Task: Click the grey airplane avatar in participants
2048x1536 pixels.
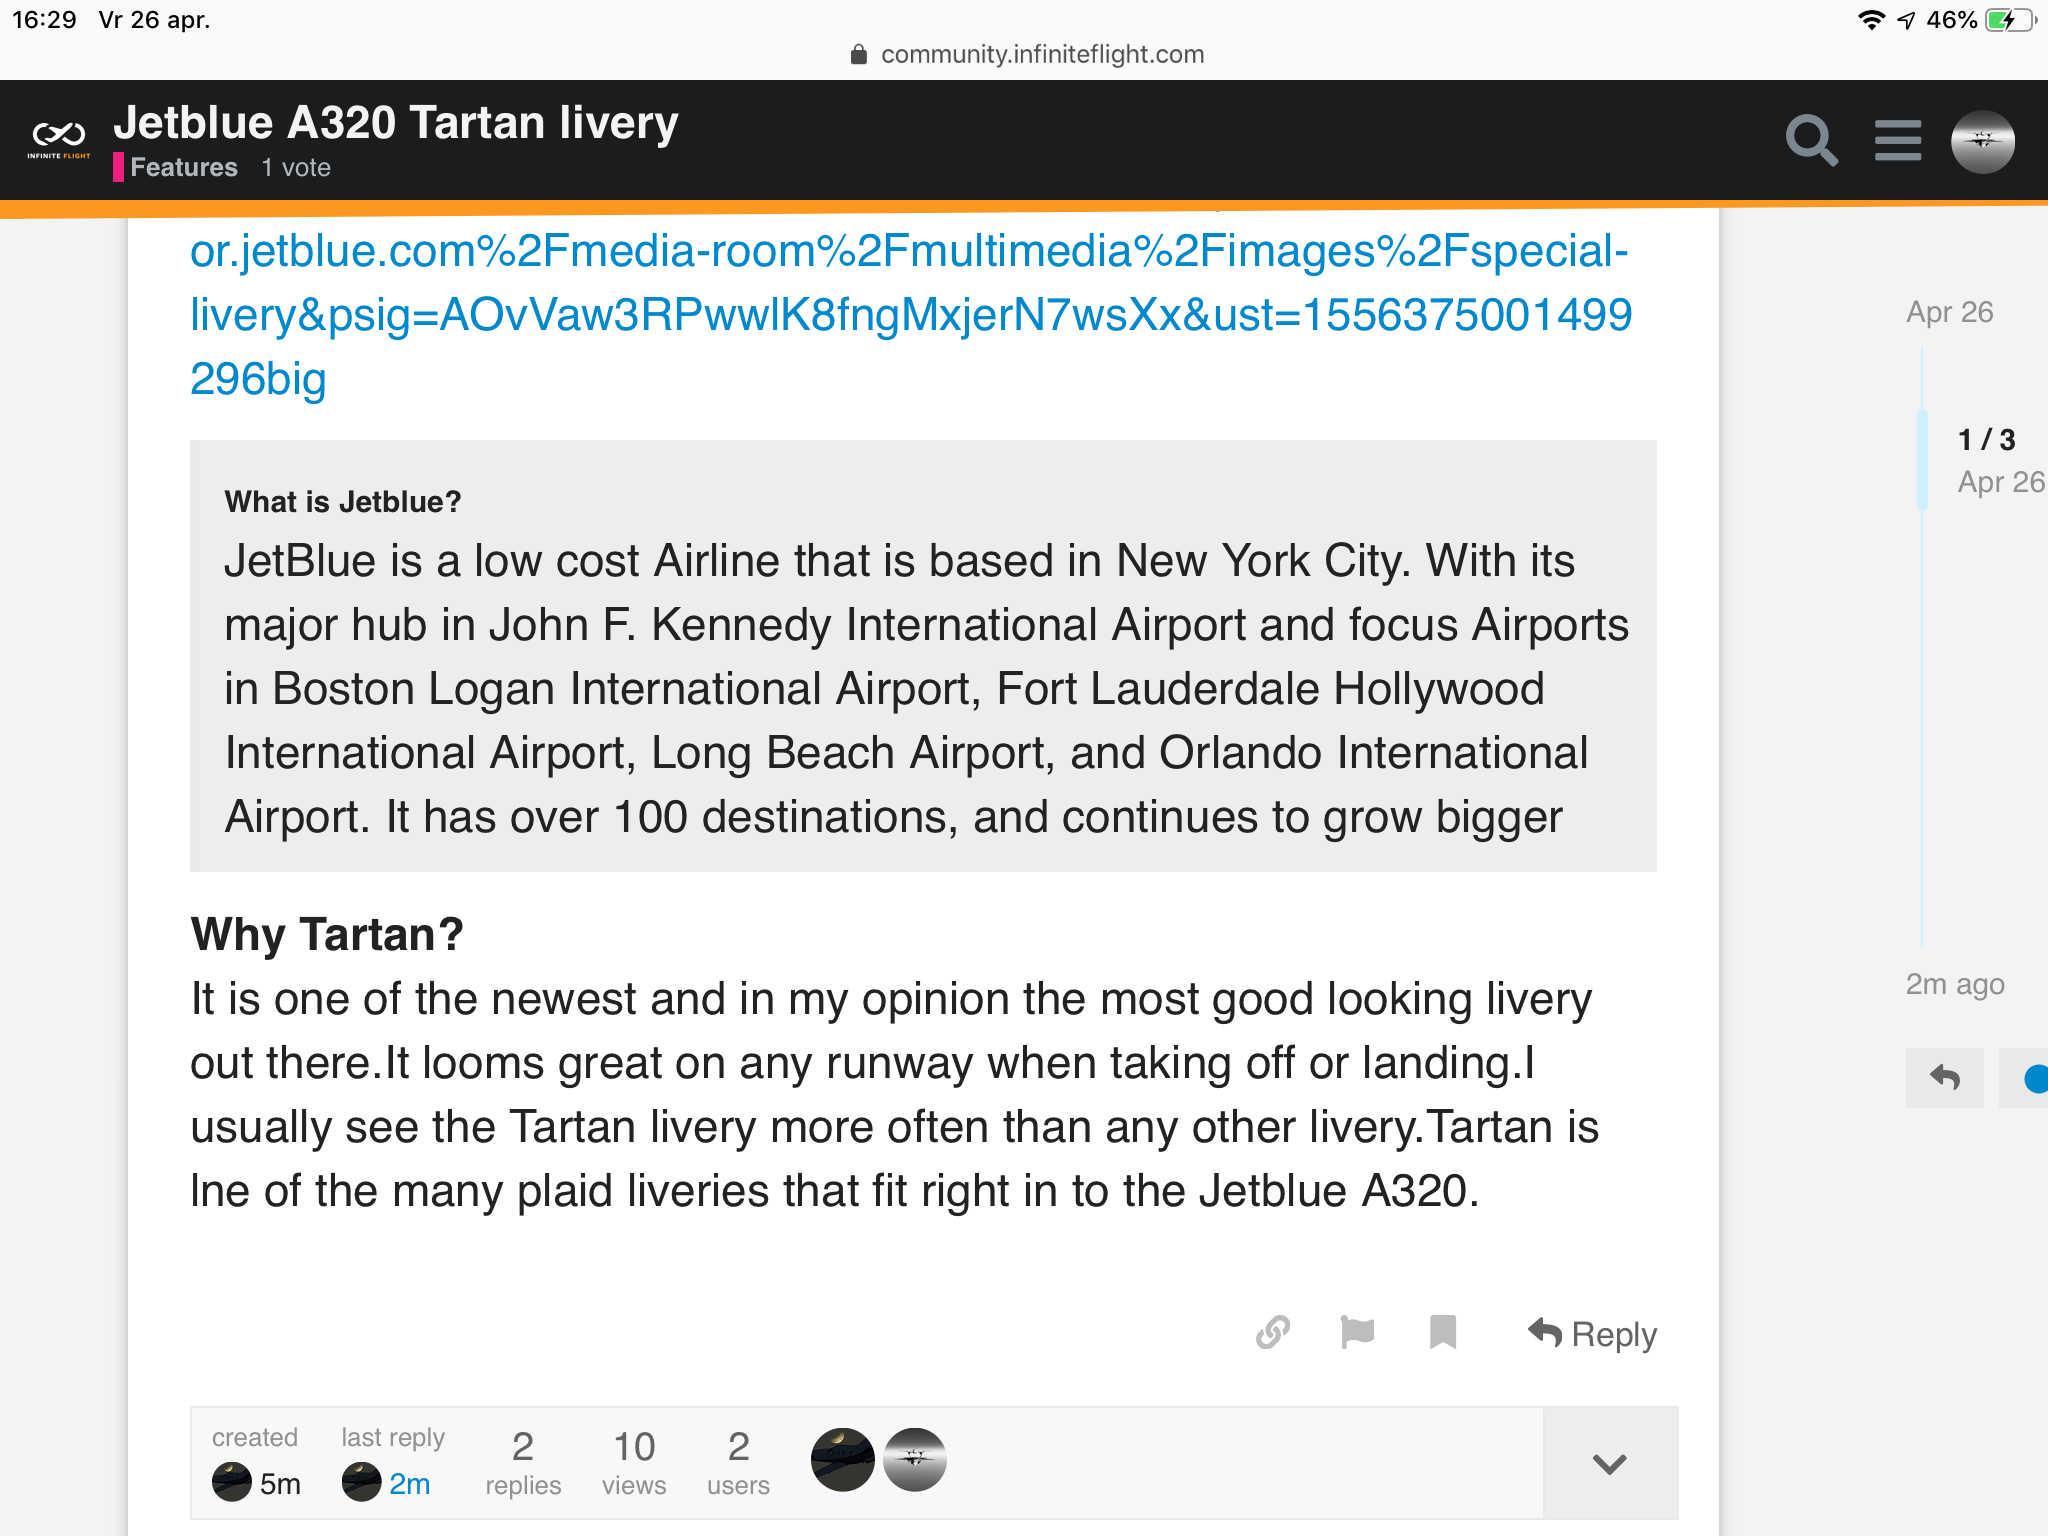Action: 915,1460
